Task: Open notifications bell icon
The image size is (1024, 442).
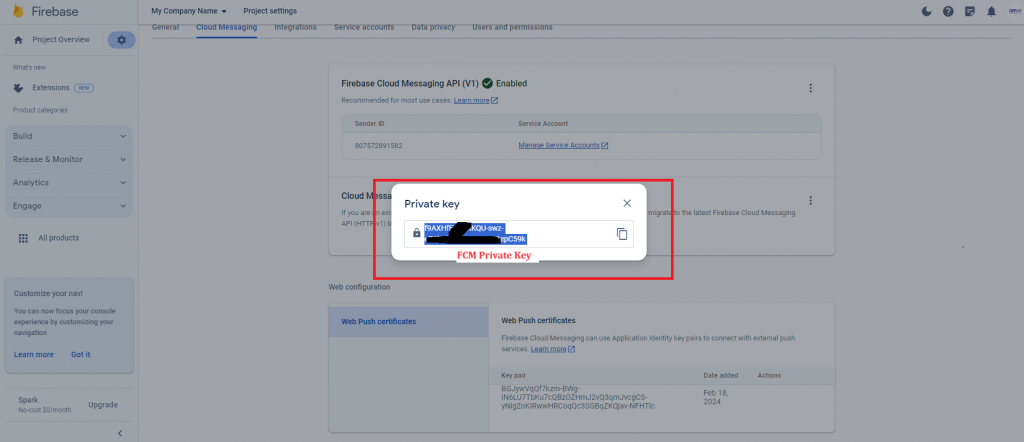Action: (x=991, y=11)
